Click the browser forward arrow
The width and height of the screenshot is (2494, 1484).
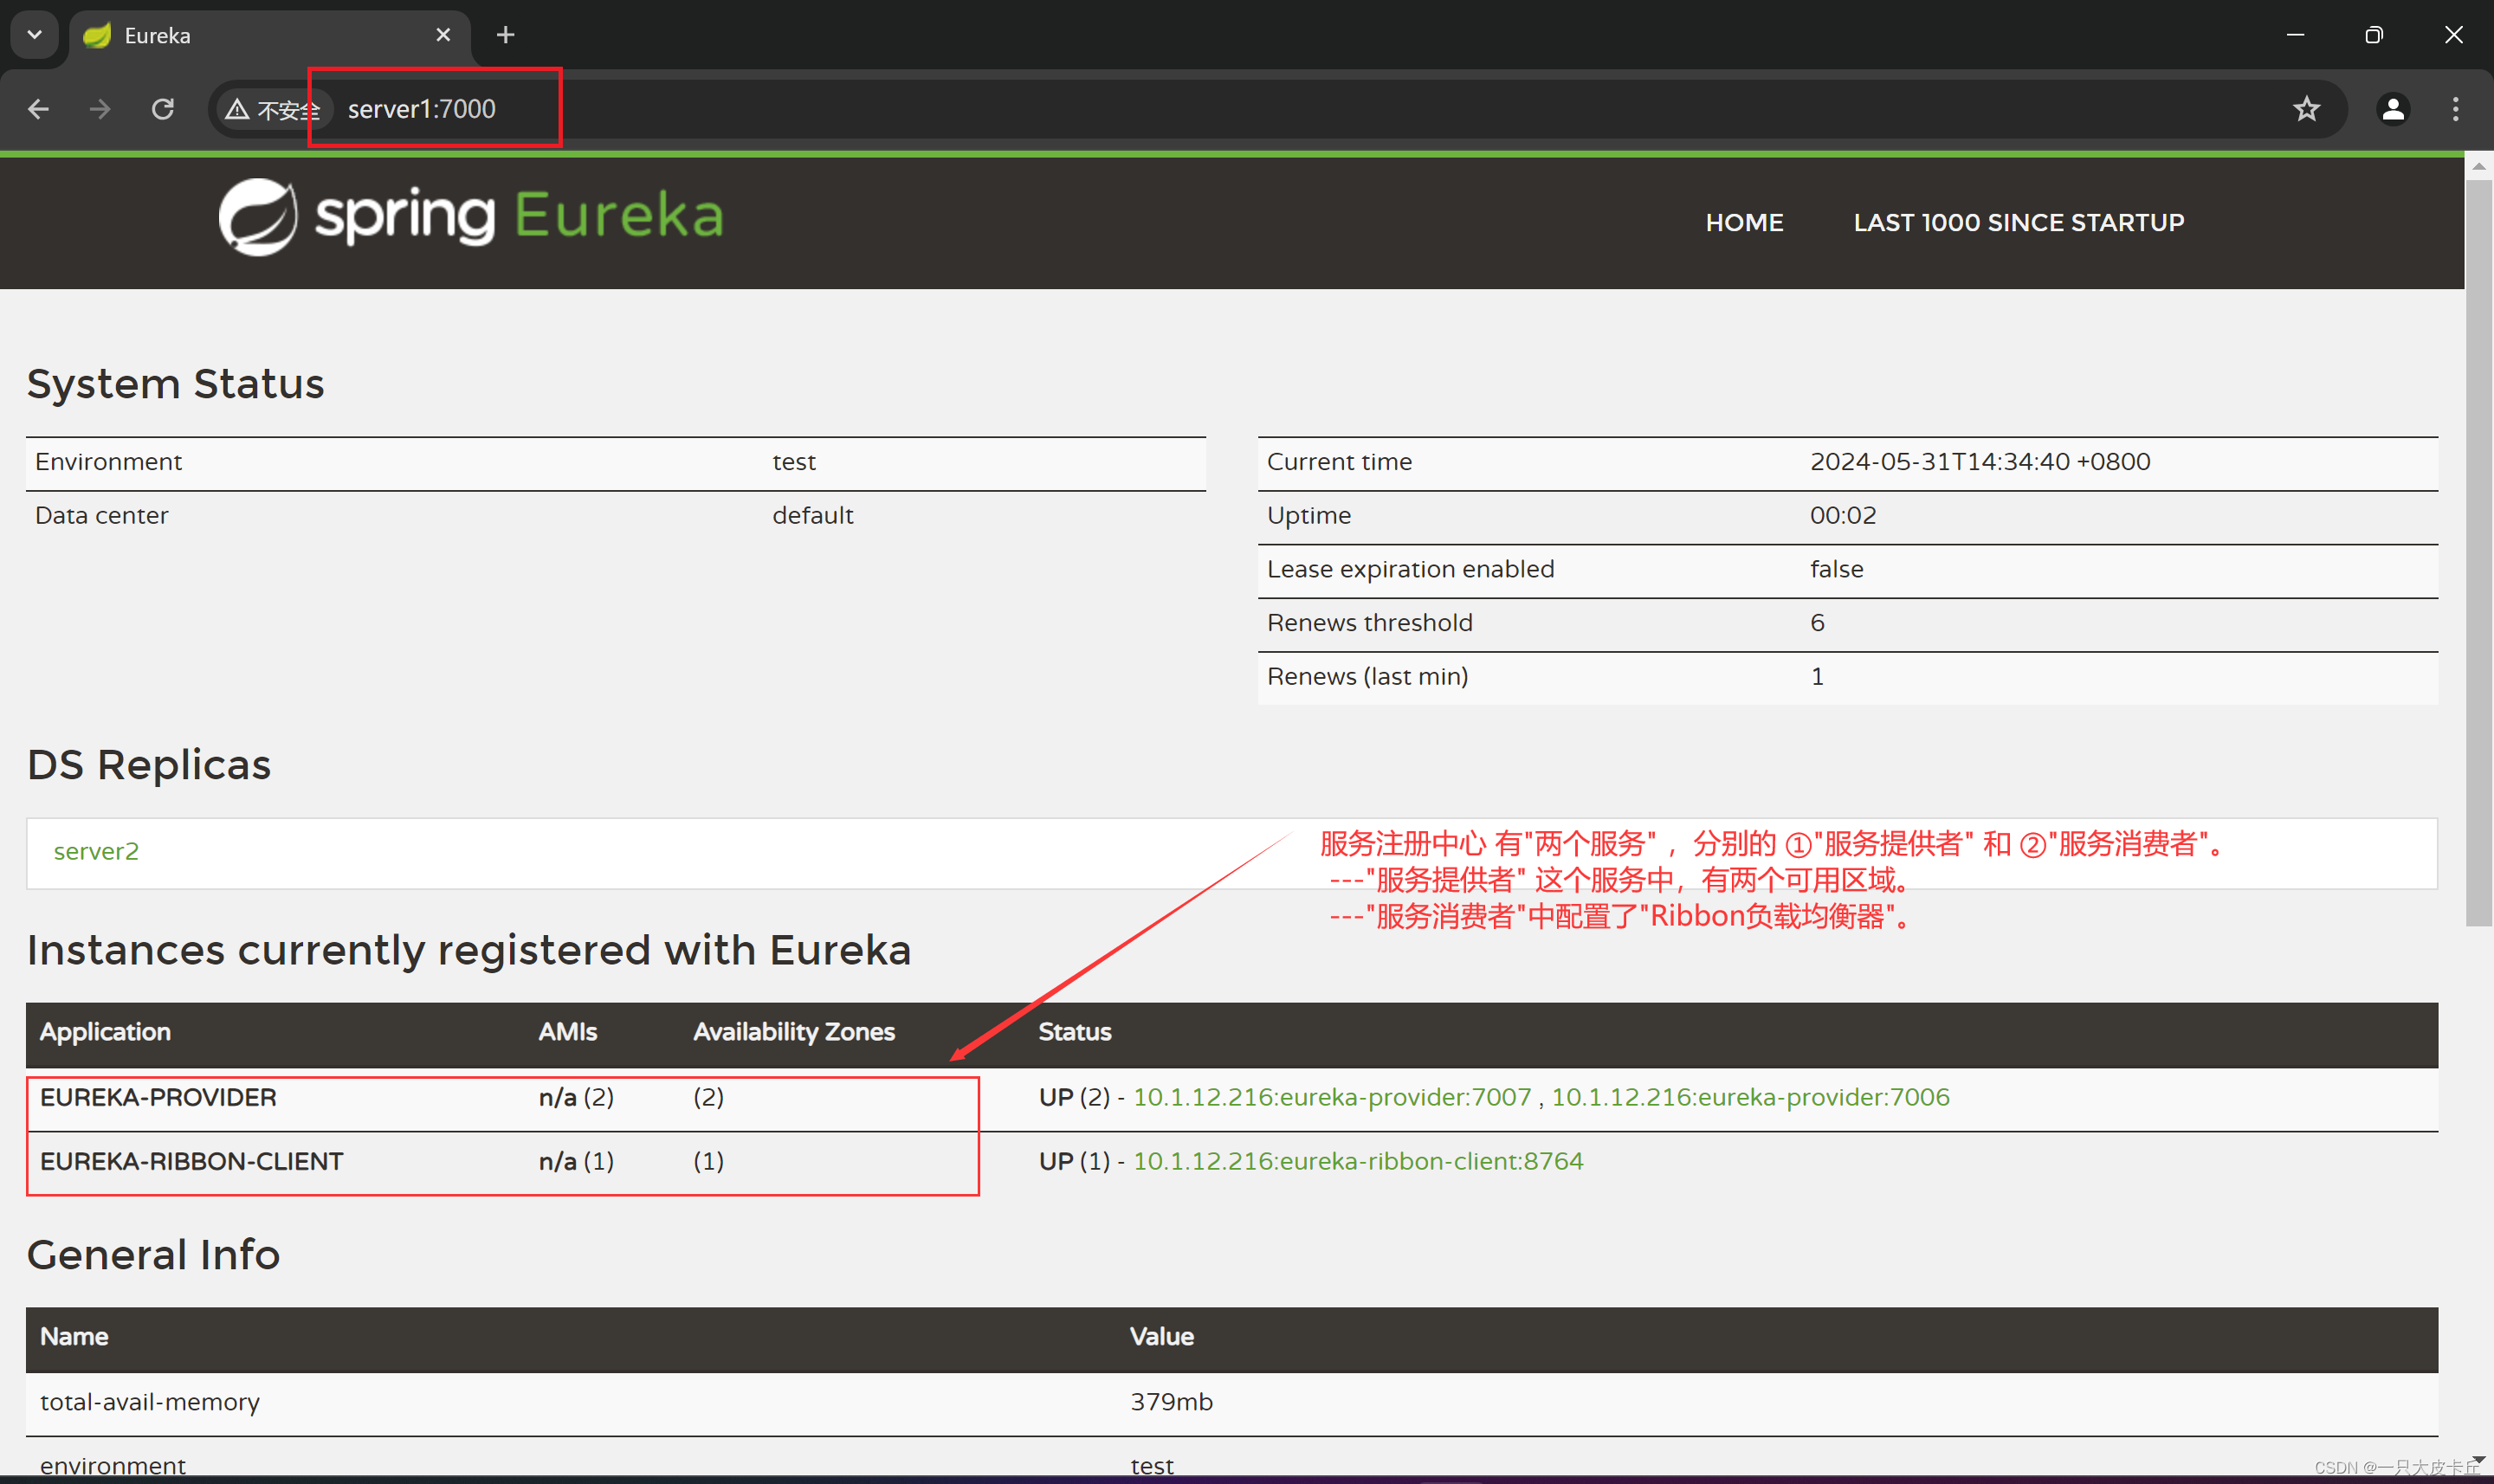point(100,109)
